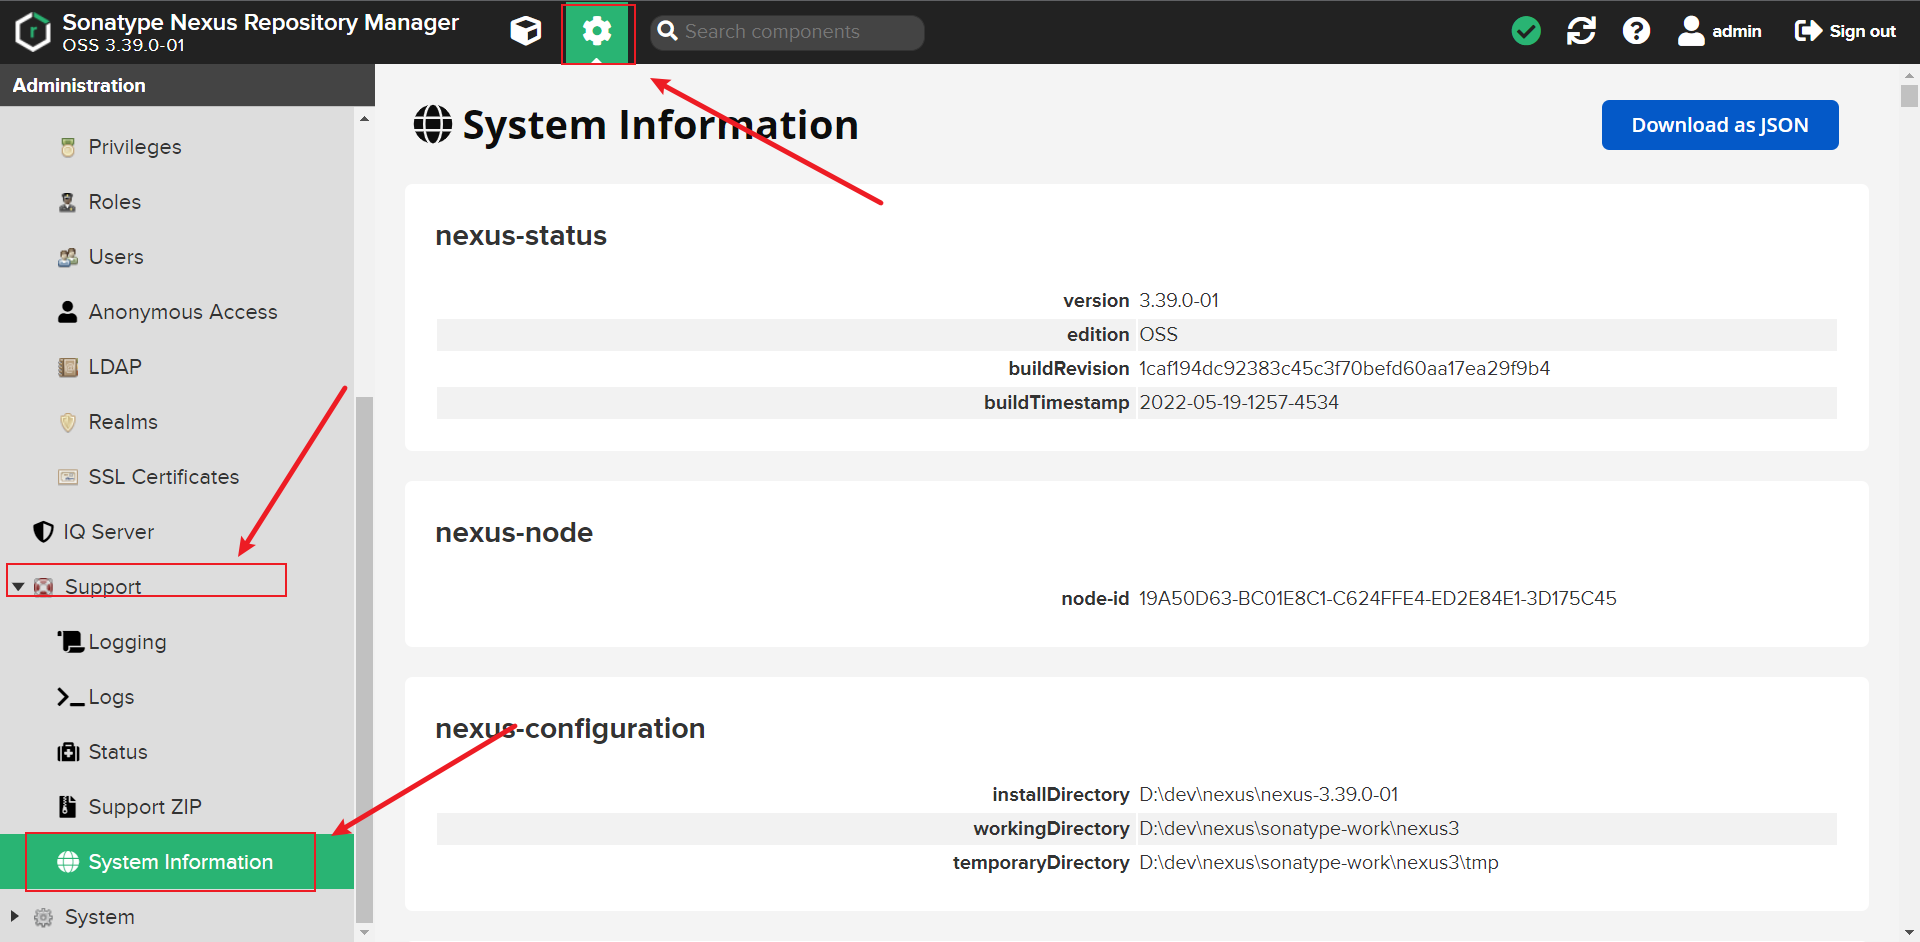This screenshot has width=1920, height=942.
Task: Click the nexus-node section heading
Action: point(514,532)
